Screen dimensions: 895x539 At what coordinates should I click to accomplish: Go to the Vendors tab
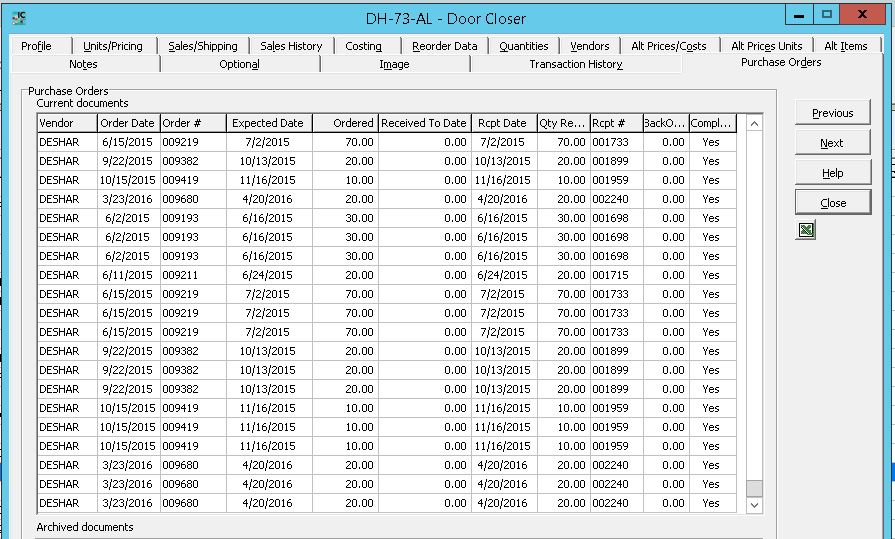coord(589,46)
